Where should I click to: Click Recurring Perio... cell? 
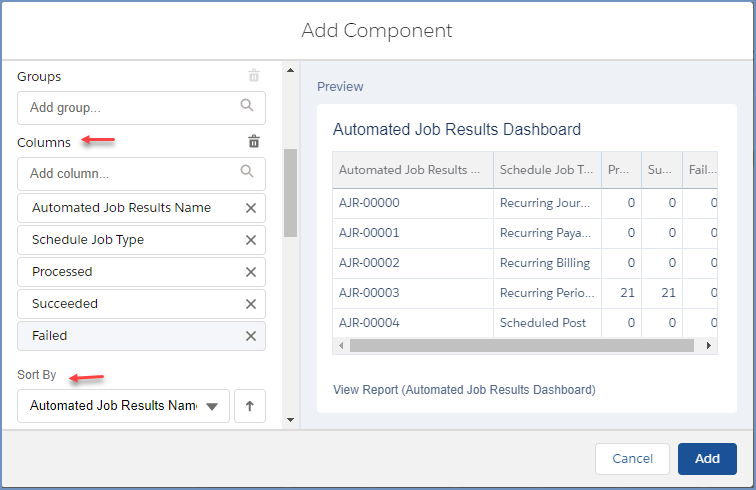click(547, 293)
